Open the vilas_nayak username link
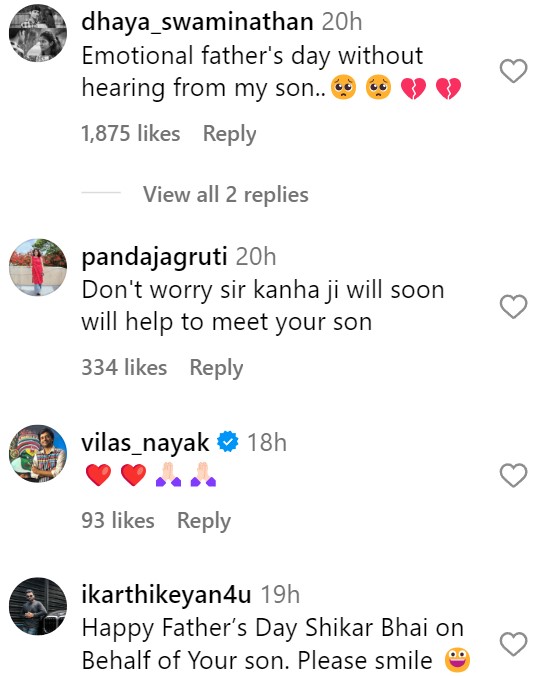The height and width of the screenshot is (676, 540). point(146,443)
